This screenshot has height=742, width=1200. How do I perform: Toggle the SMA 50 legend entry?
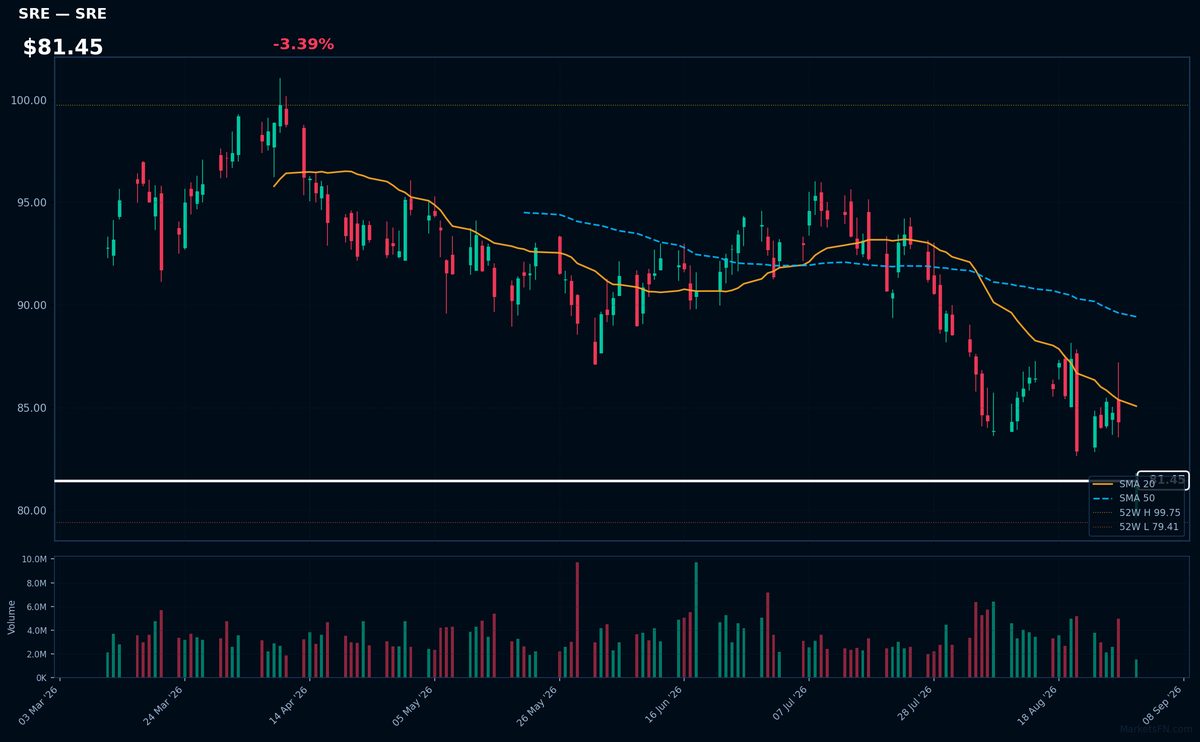(x=1137, y=498)
